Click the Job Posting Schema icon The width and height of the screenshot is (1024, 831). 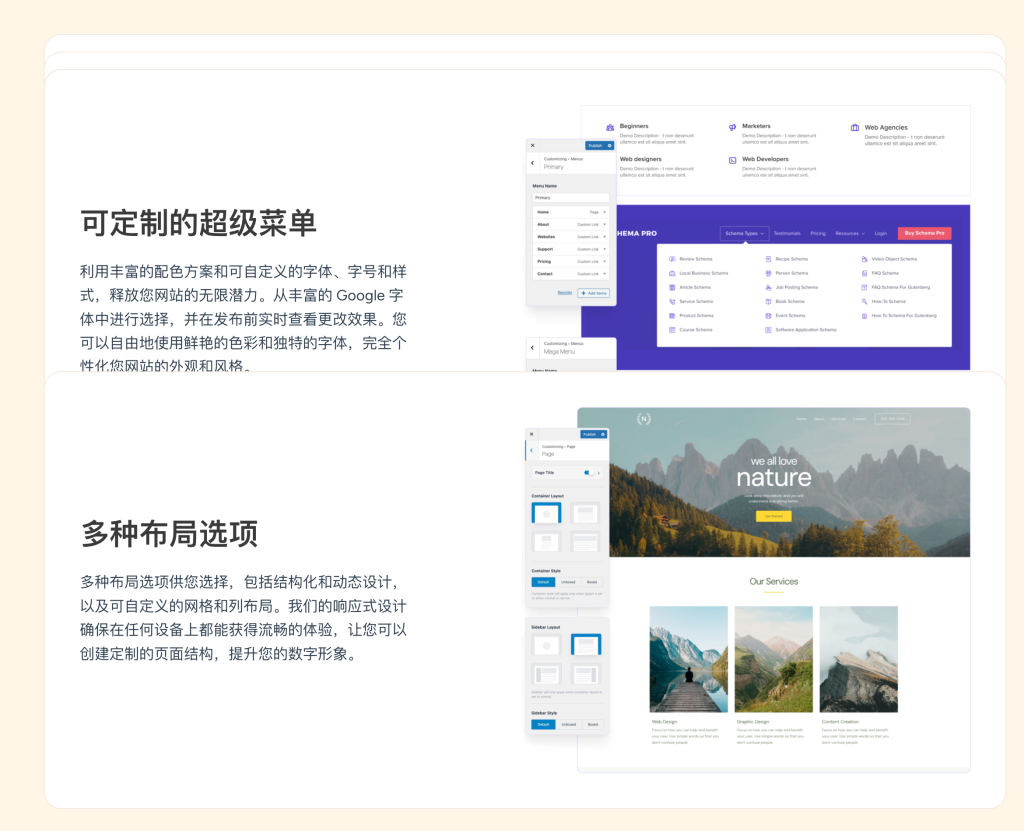tap(769, 287)
